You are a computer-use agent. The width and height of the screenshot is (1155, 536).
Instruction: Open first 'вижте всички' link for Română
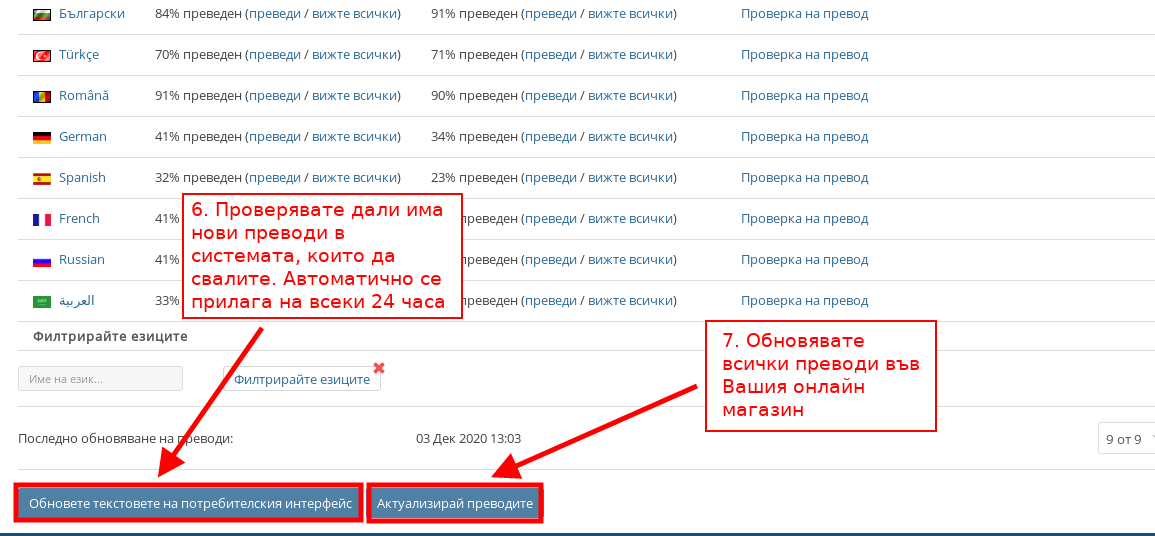[354, 96]
